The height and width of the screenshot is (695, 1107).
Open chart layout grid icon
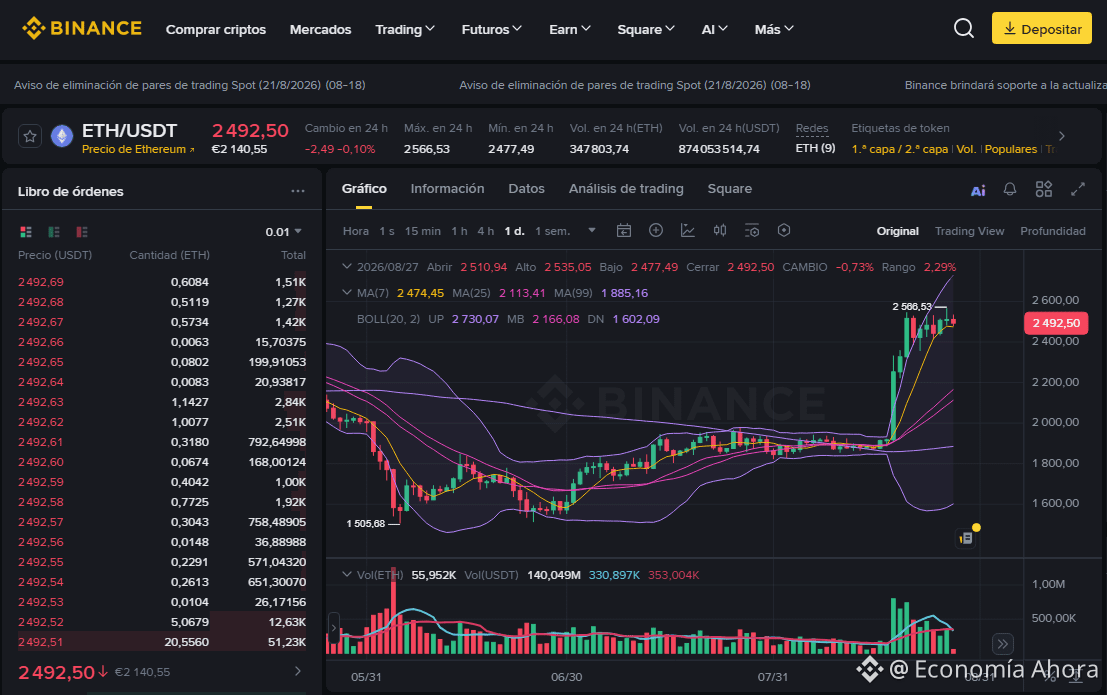tap(1043, 189)
